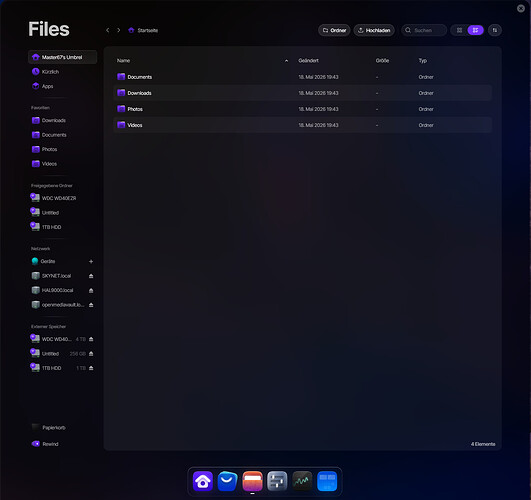Viewport: 531px width, 500px height.
Task: Open WDC WD40 4 TB external drive
Action: point(58,339)
